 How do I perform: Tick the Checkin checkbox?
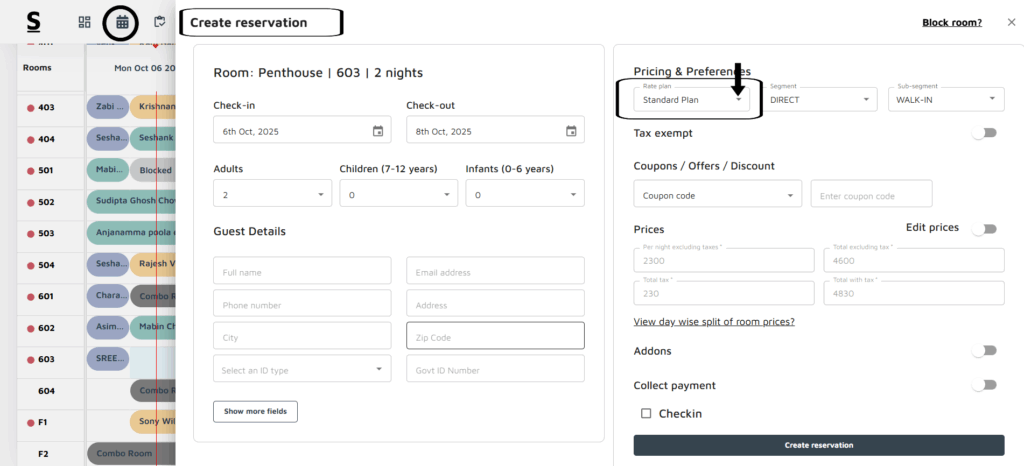(x=646, y=413)
